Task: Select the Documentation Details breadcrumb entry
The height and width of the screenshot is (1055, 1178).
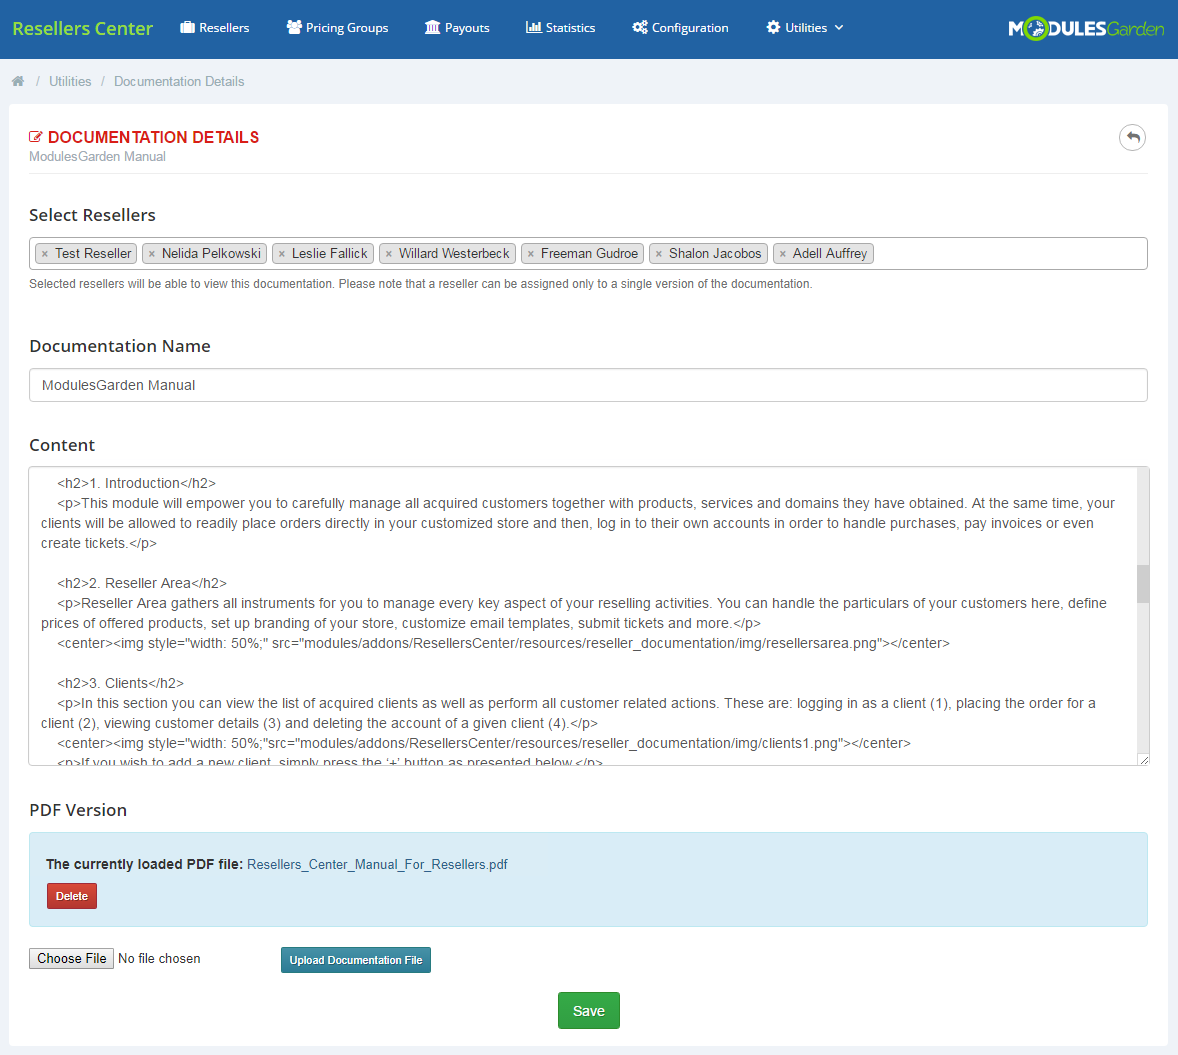Action: (179, 81)
